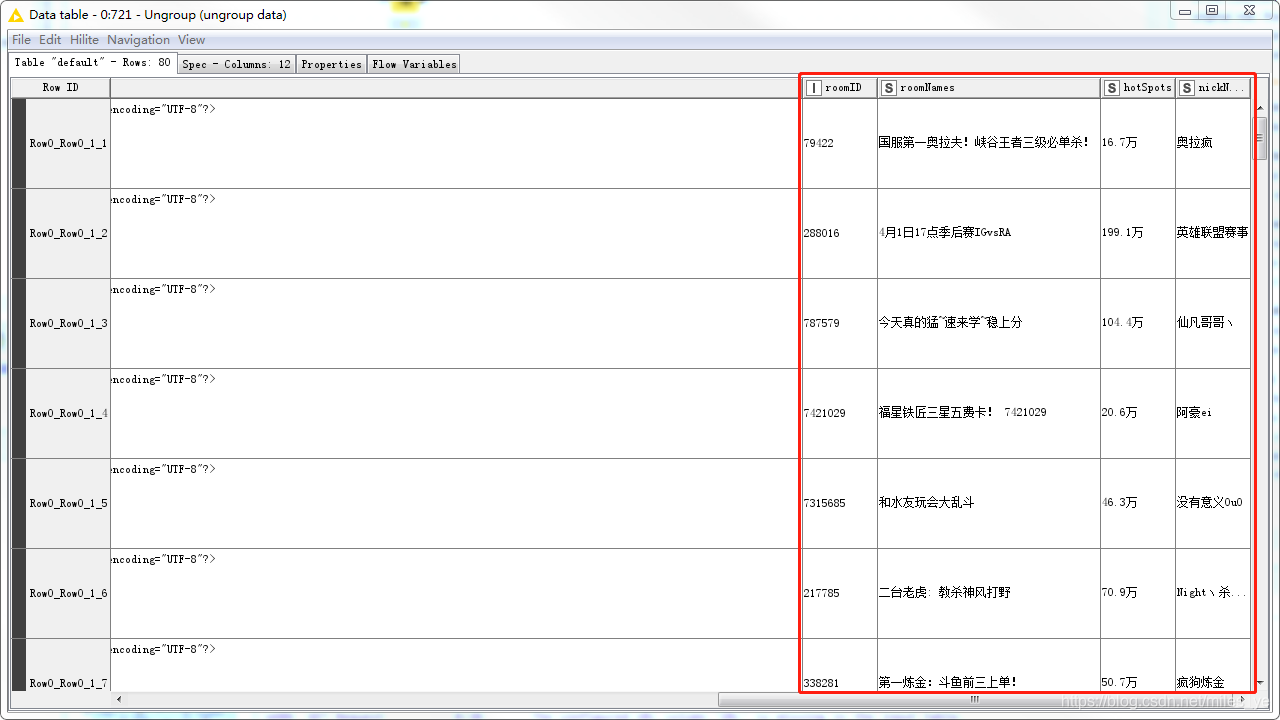Sort by the hotSpots column header
The height and width of the screenshot is (720, 1280).
coord(1138,88)
